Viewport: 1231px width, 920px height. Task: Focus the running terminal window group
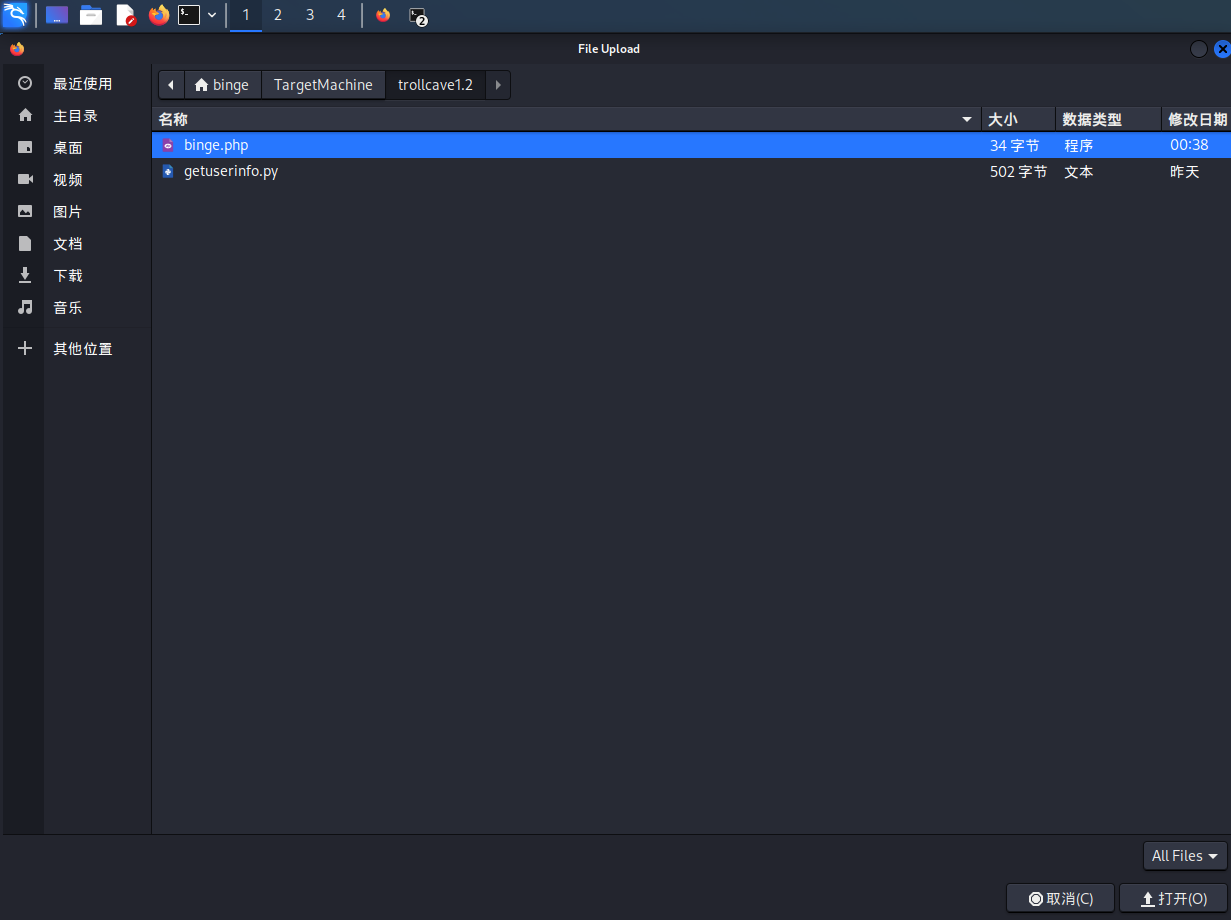418,16
